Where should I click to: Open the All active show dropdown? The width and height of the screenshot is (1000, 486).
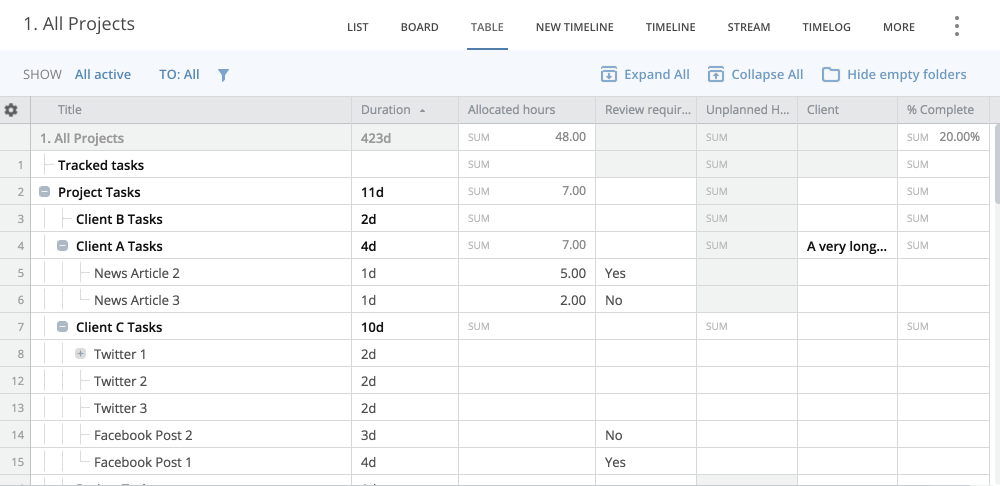tap(103, 75)
